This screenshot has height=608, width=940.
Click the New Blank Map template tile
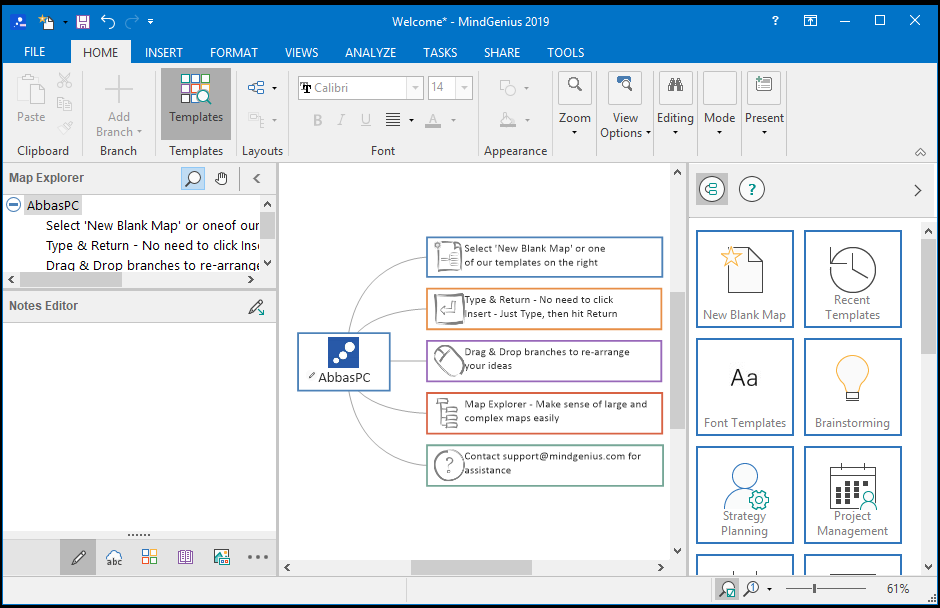[x=745, y=279]
